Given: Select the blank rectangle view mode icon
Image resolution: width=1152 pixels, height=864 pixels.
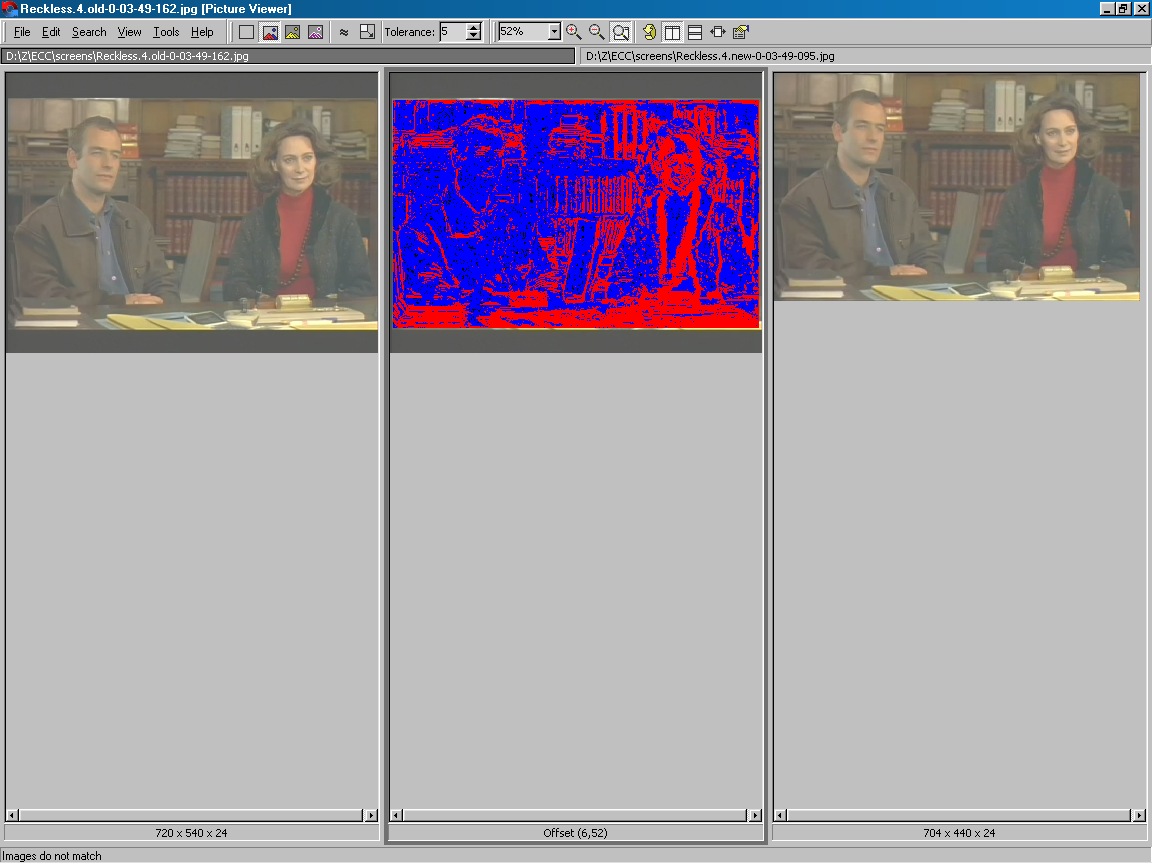Looking at the screenshot, I should point(246,32).
